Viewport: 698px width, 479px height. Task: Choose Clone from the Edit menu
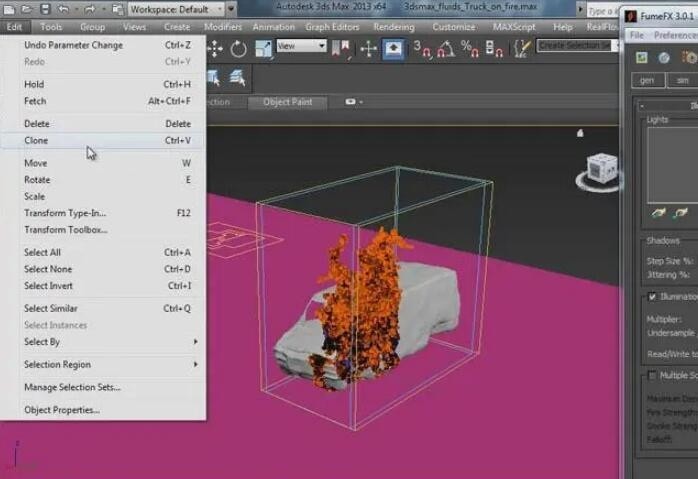click(36, 140)
